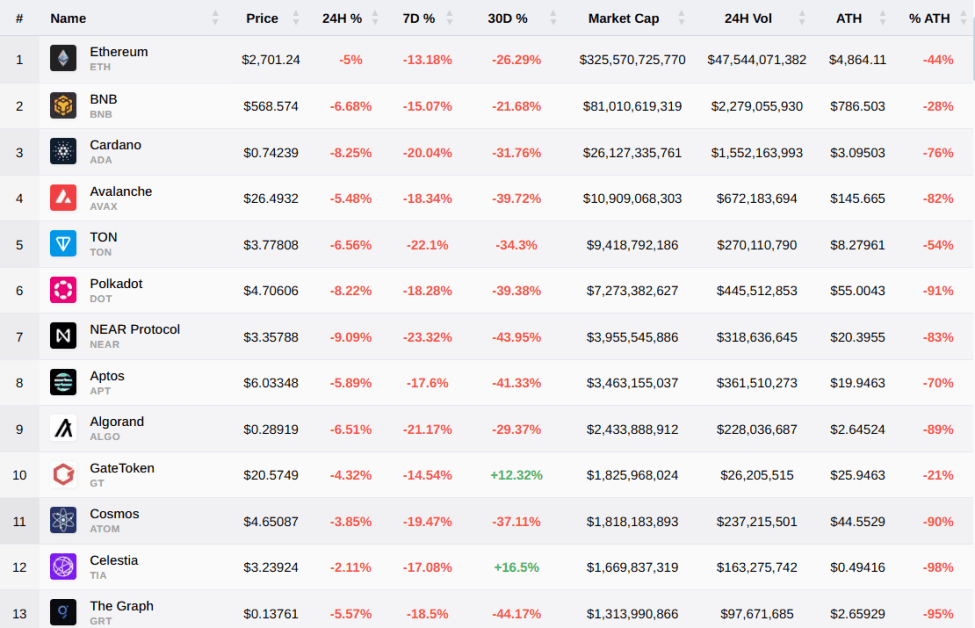Sort by 24H Vol column arrows
The image size is (975, 628).
802,18
